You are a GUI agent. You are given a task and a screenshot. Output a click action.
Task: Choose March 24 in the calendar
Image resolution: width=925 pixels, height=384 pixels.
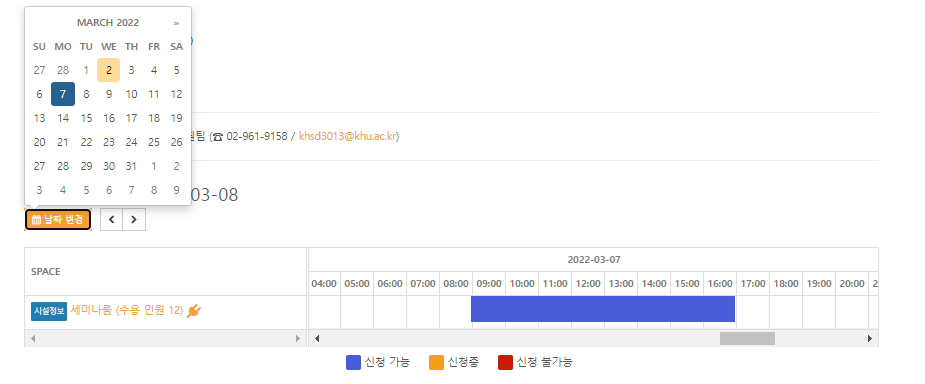pos(132,142)
